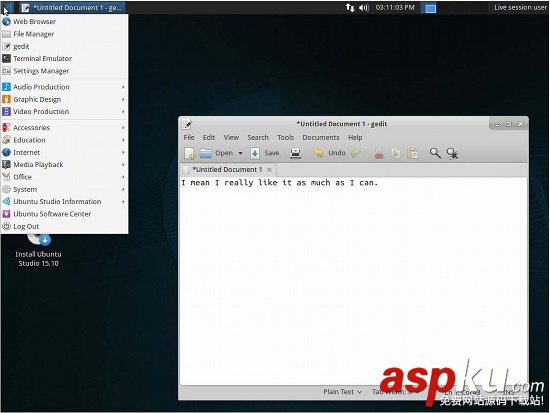Click the Save button in gedit toolbar

coord(265,153)
